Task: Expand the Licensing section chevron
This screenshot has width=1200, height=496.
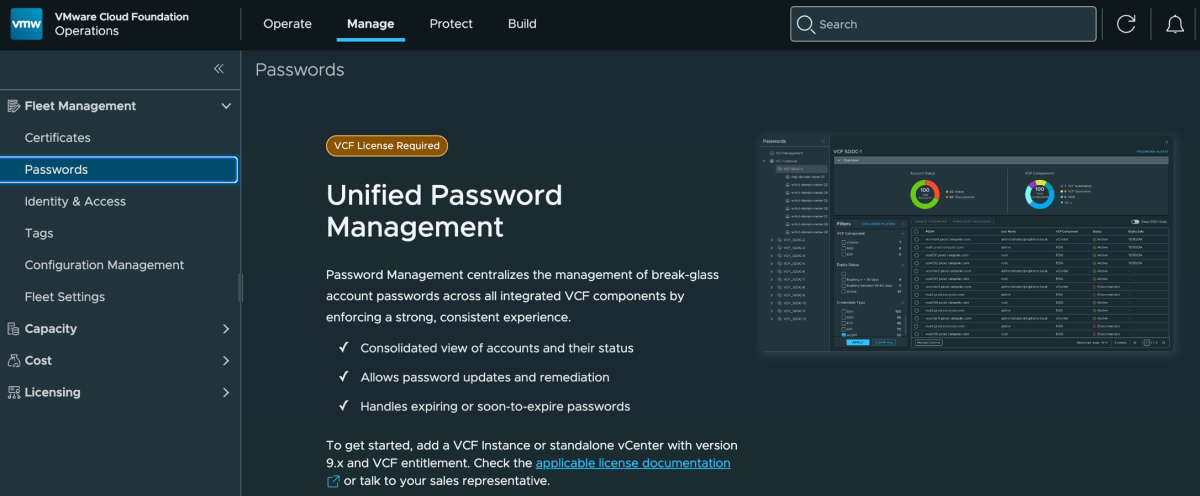Action: [226, 393]
